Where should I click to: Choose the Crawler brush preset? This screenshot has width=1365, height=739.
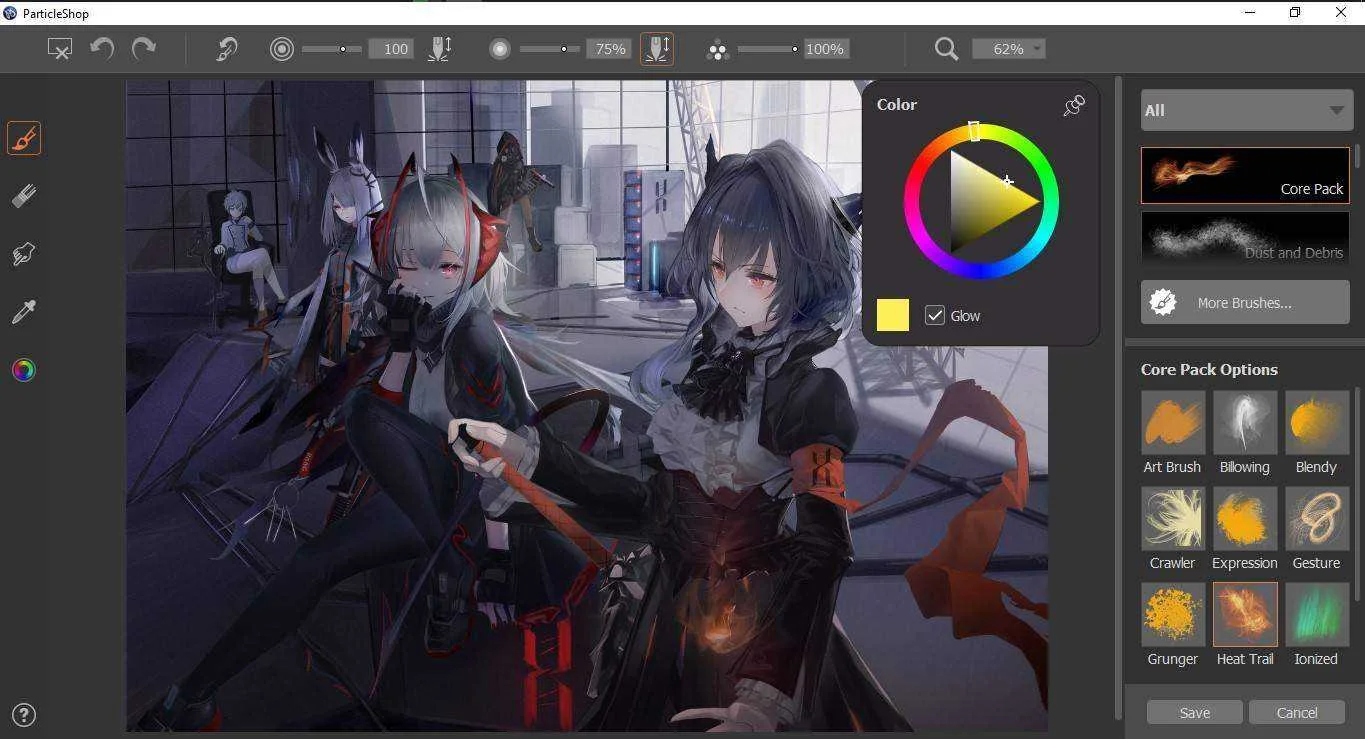(1173, 529)
